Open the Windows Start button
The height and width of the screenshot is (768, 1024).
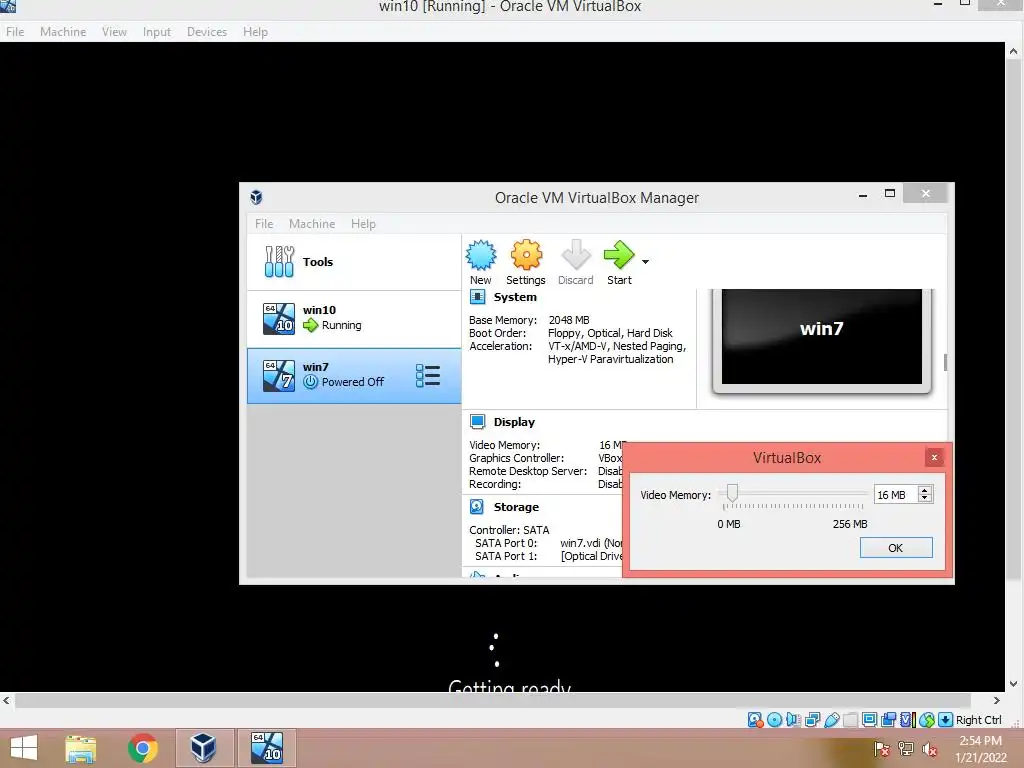click(x=24, y=748)
